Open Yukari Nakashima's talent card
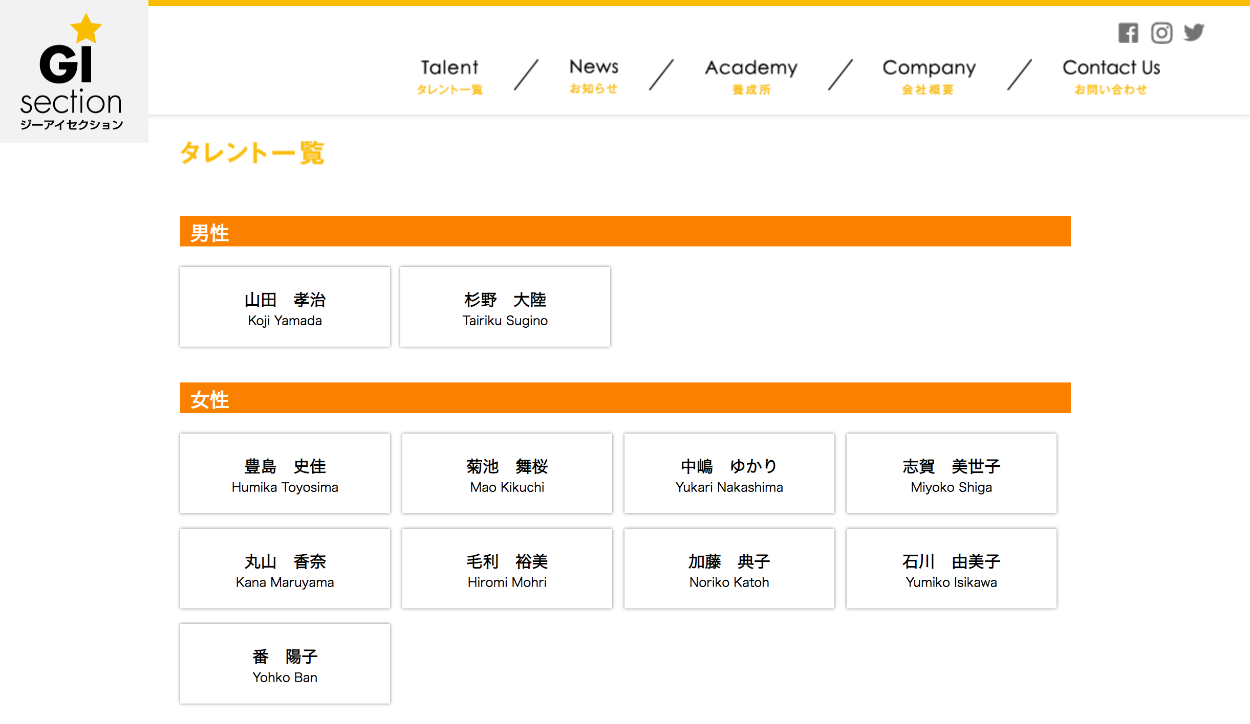 (x=729, y=474)
